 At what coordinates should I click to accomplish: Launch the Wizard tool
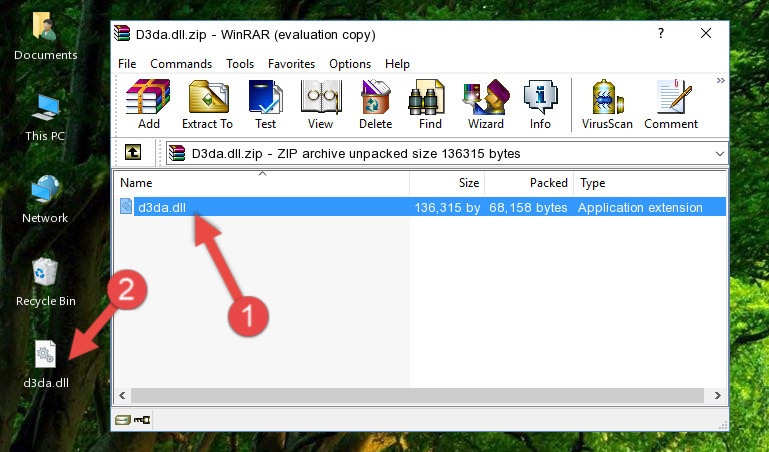point(486,104)
